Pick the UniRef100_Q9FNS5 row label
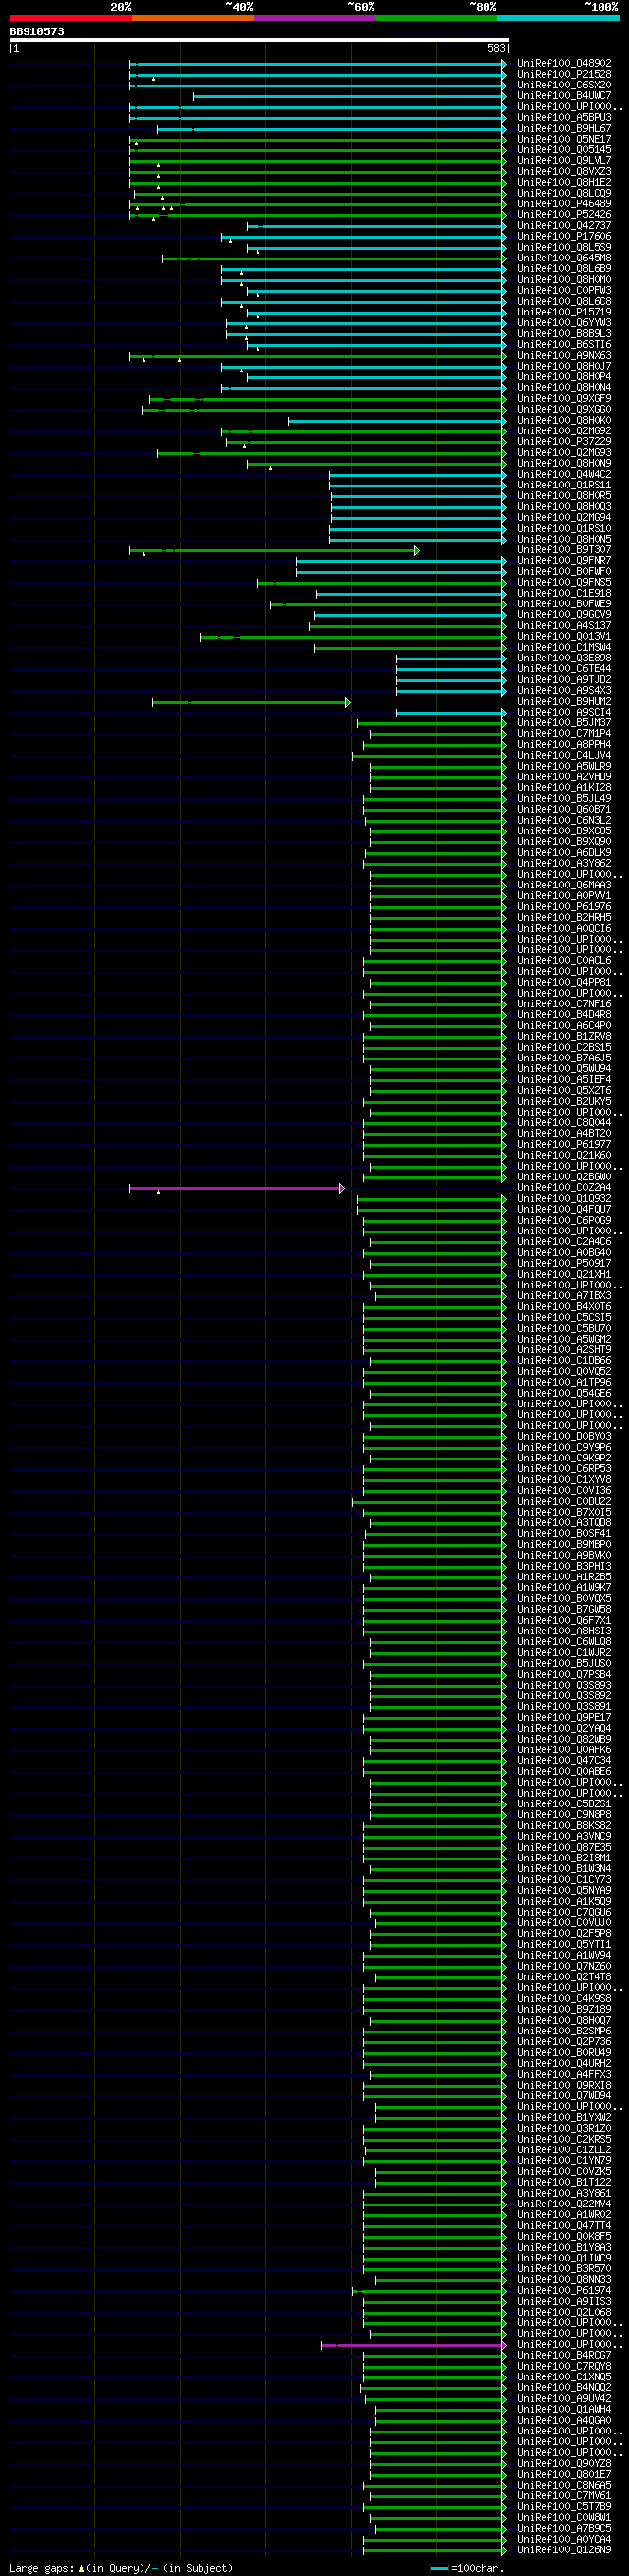Image resolution: width=629 pixels, height=2576 pixels. [x=564, y=583]
